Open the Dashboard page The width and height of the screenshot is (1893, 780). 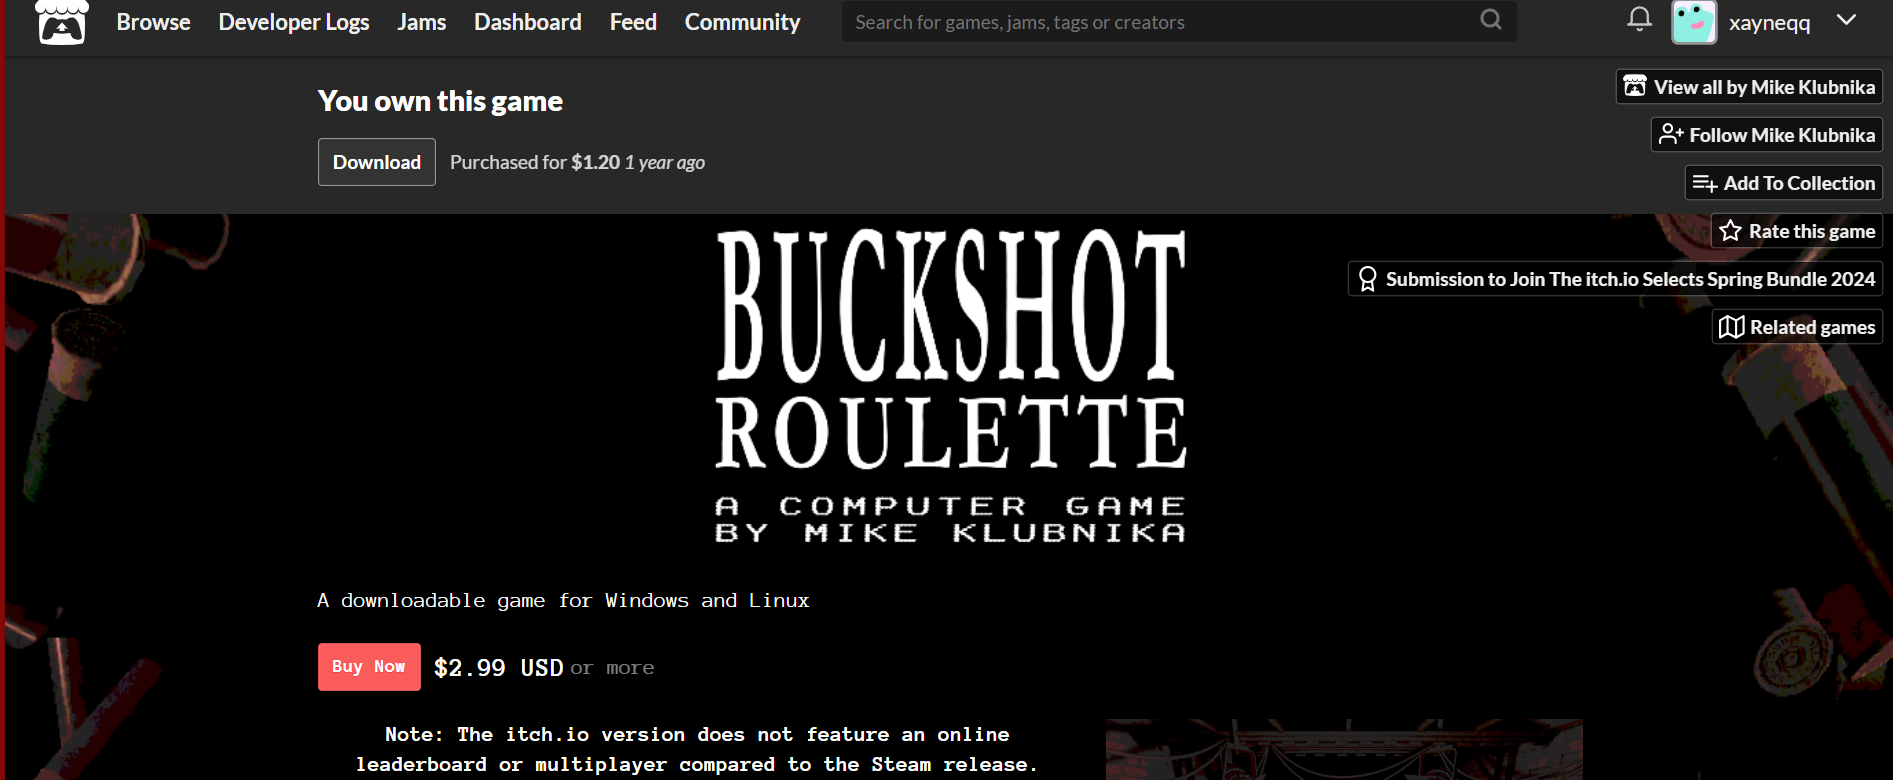pos(528,22)
